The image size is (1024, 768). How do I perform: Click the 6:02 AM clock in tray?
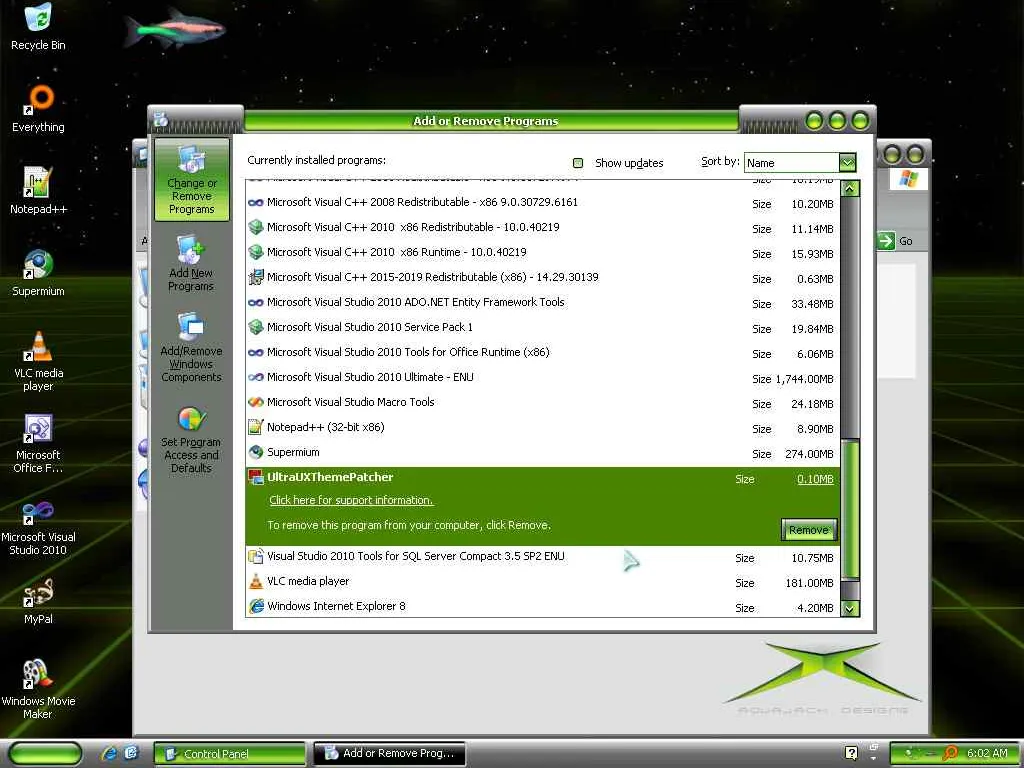(987, 753)
